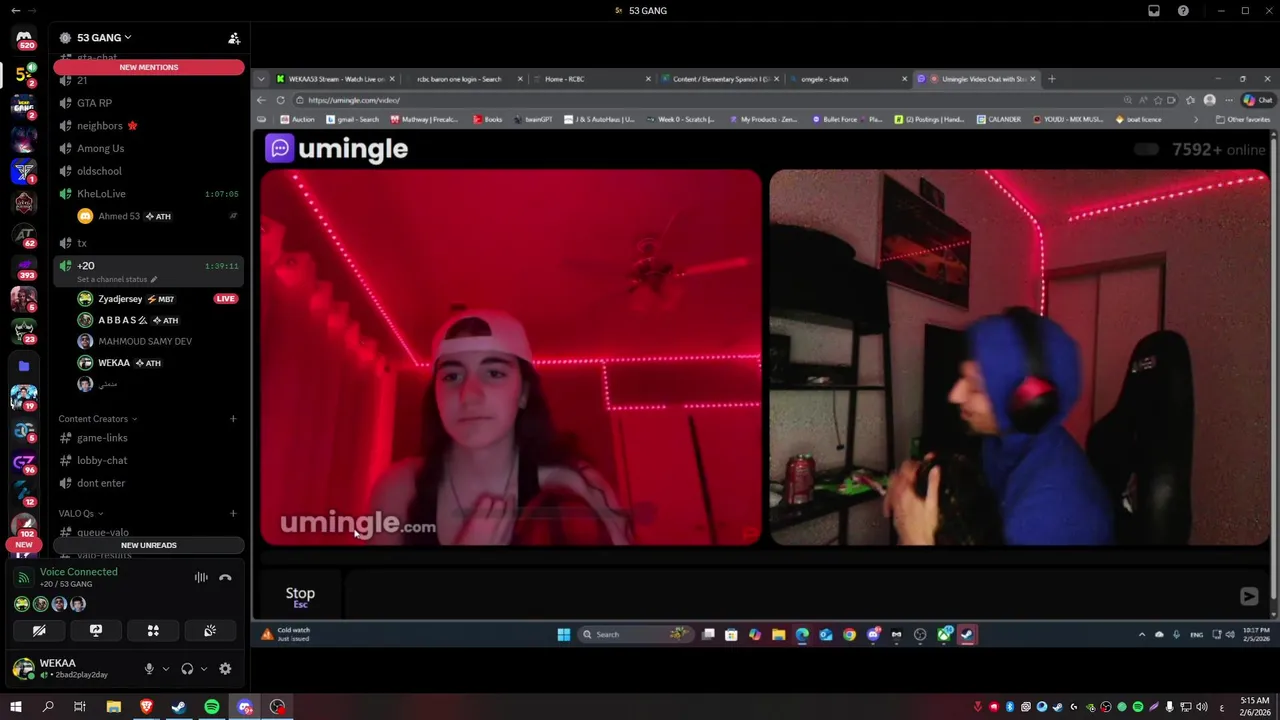The width and height of the screenshot is (1280, 720).
Task: Open connection quality signal icon
Action: (24, 577)
